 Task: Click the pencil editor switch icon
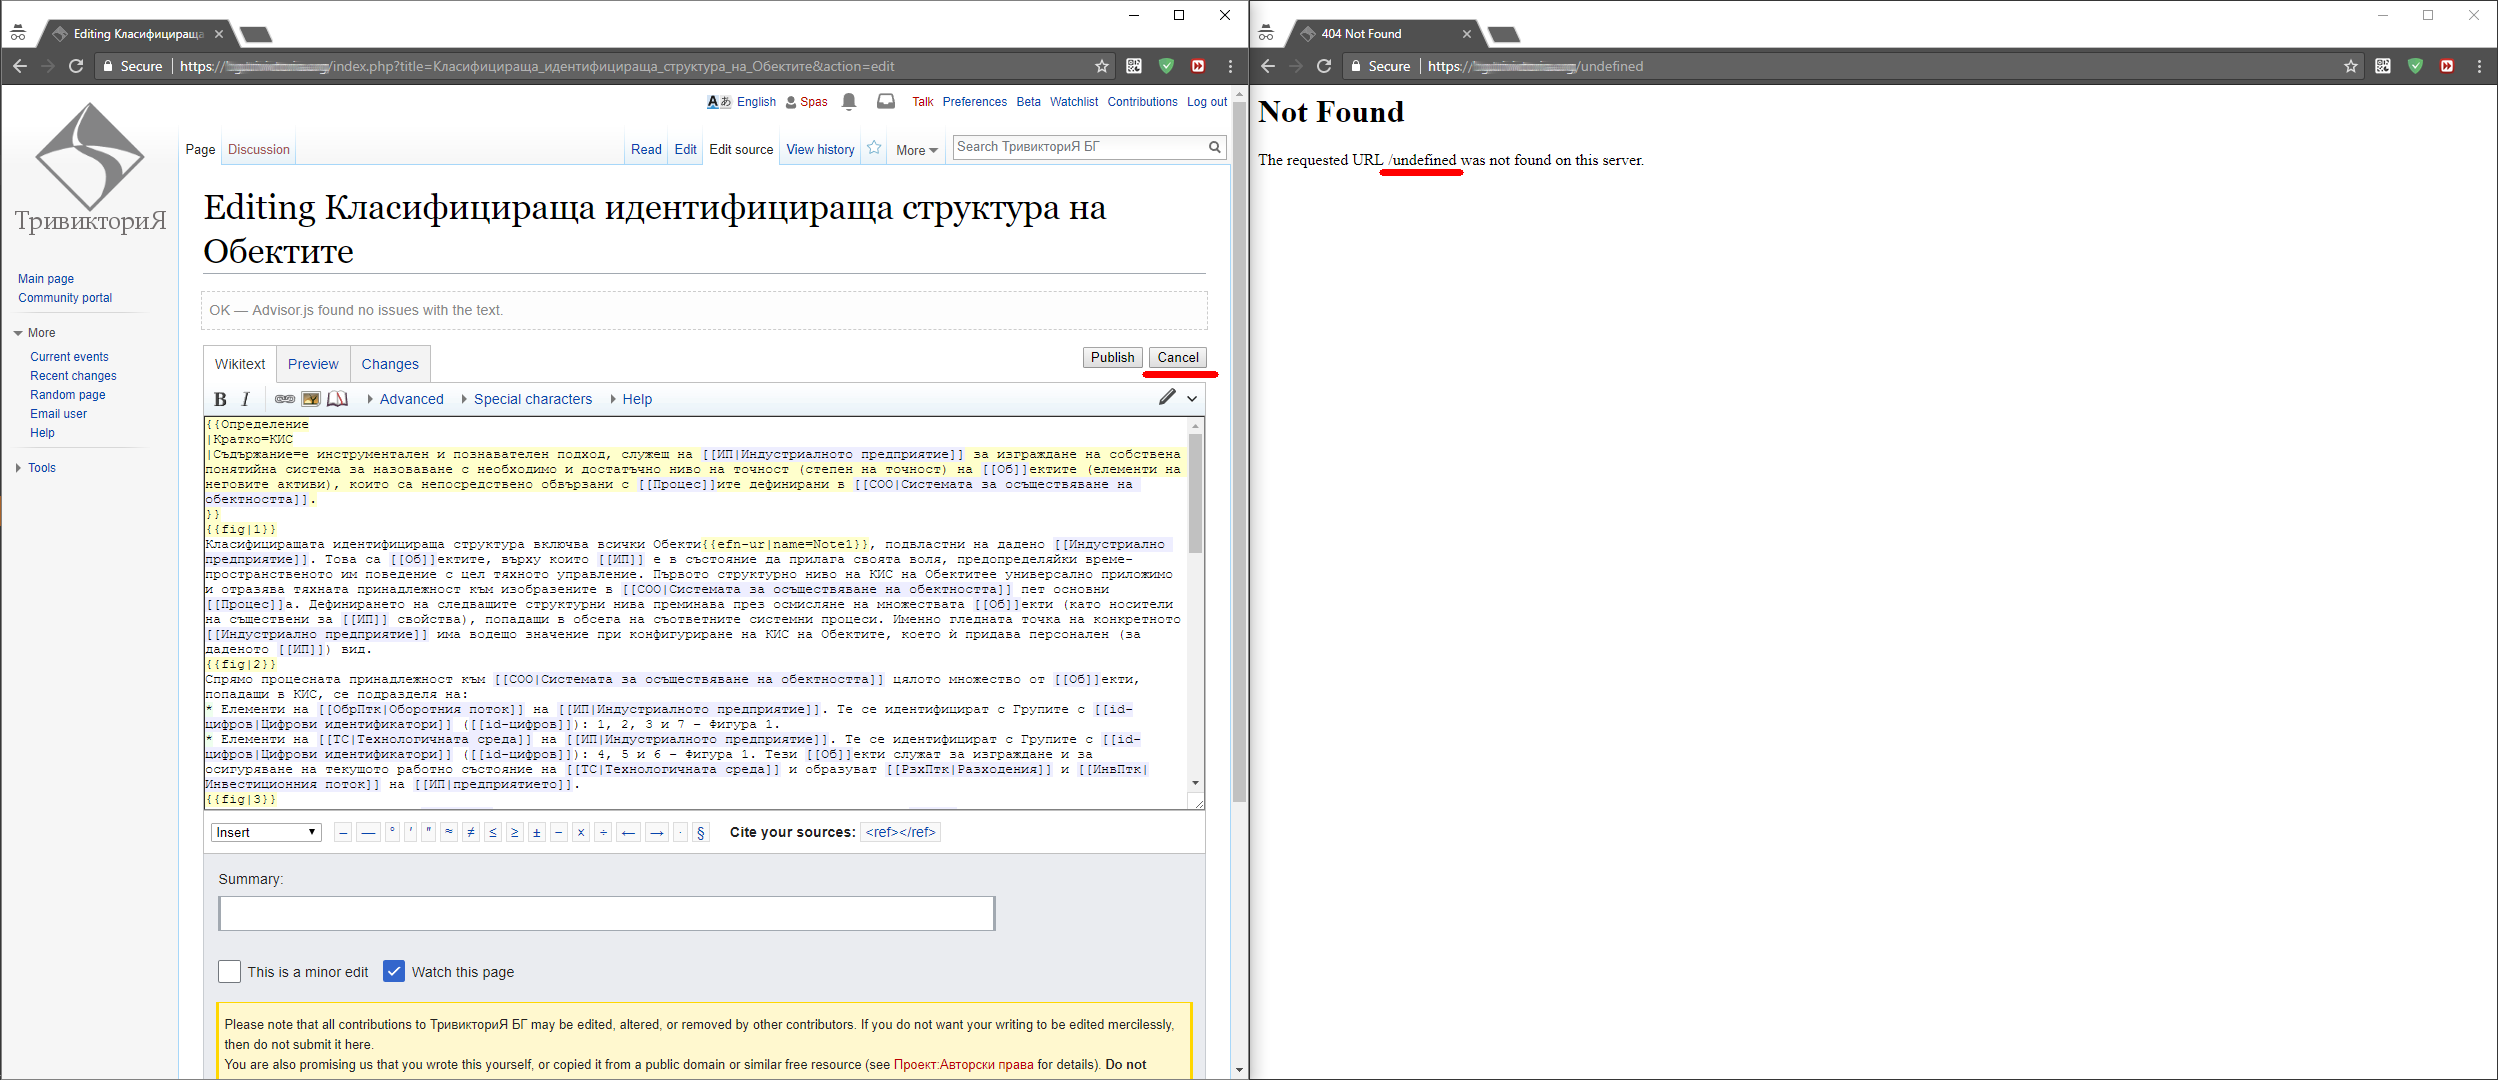click(x=1167, y=397)
